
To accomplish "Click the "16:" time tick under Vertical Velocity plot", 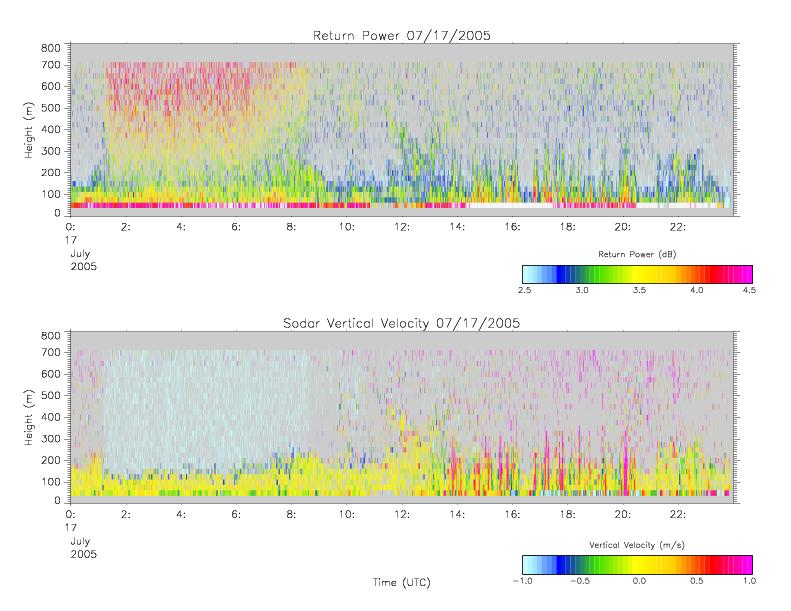I will point(513,515).
